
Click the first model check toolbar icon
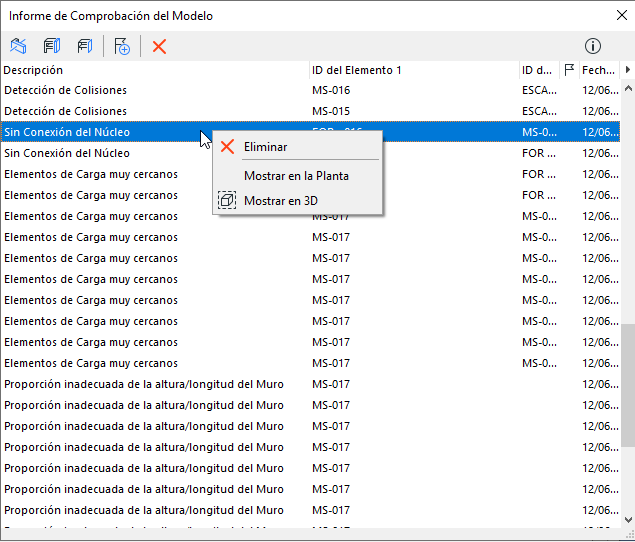(18, 46)
